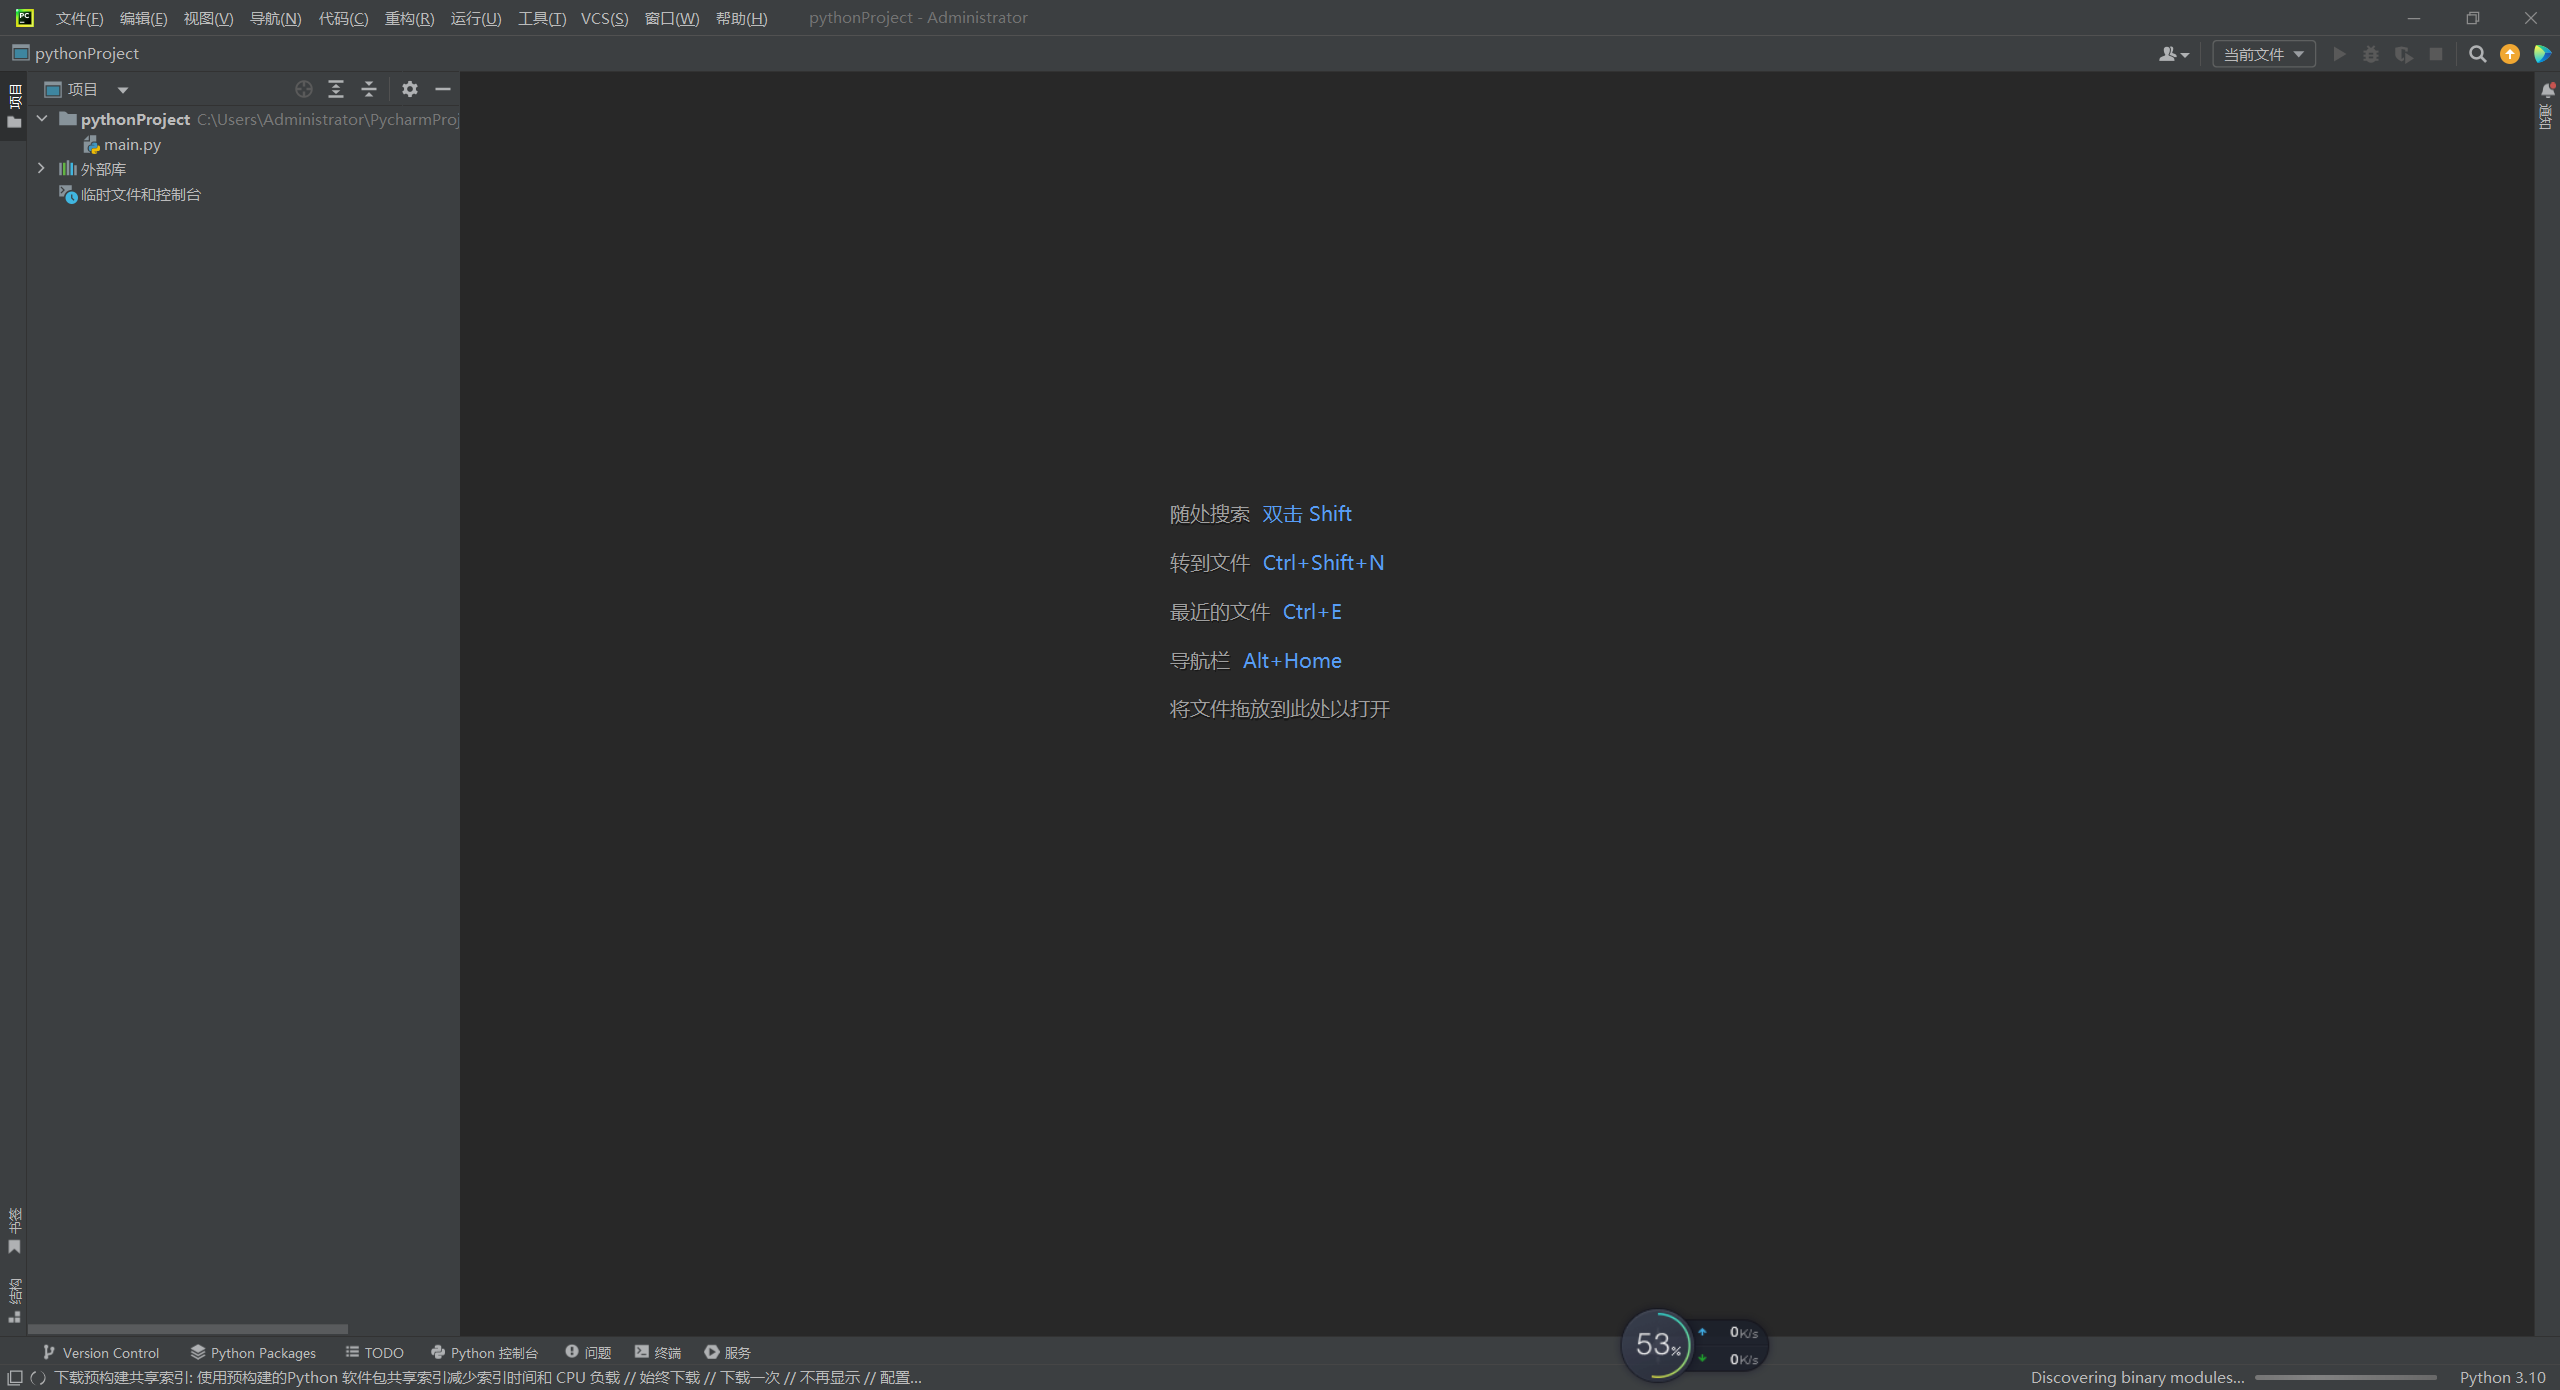This screenshot has width=2560, height=1390.
Task: Collapse the pythonProject tree node
Action: click(x=41, y=118)
